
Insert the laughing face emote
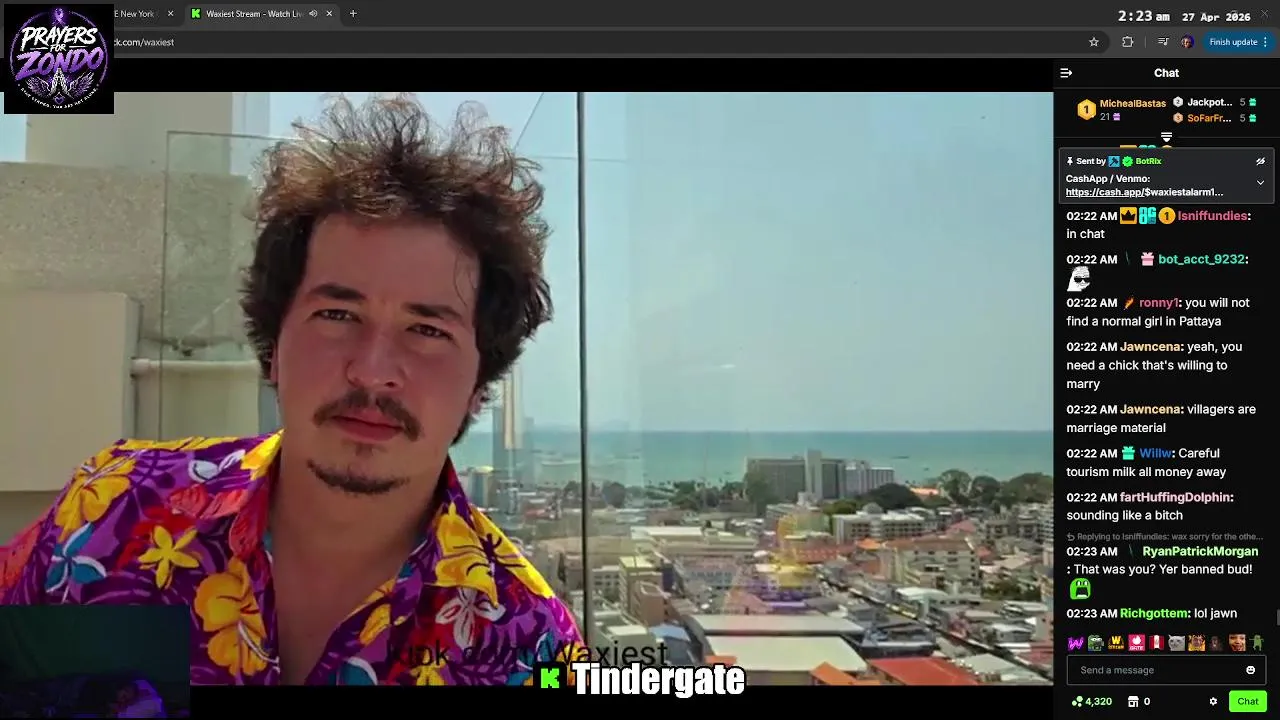coord(1237,643)
